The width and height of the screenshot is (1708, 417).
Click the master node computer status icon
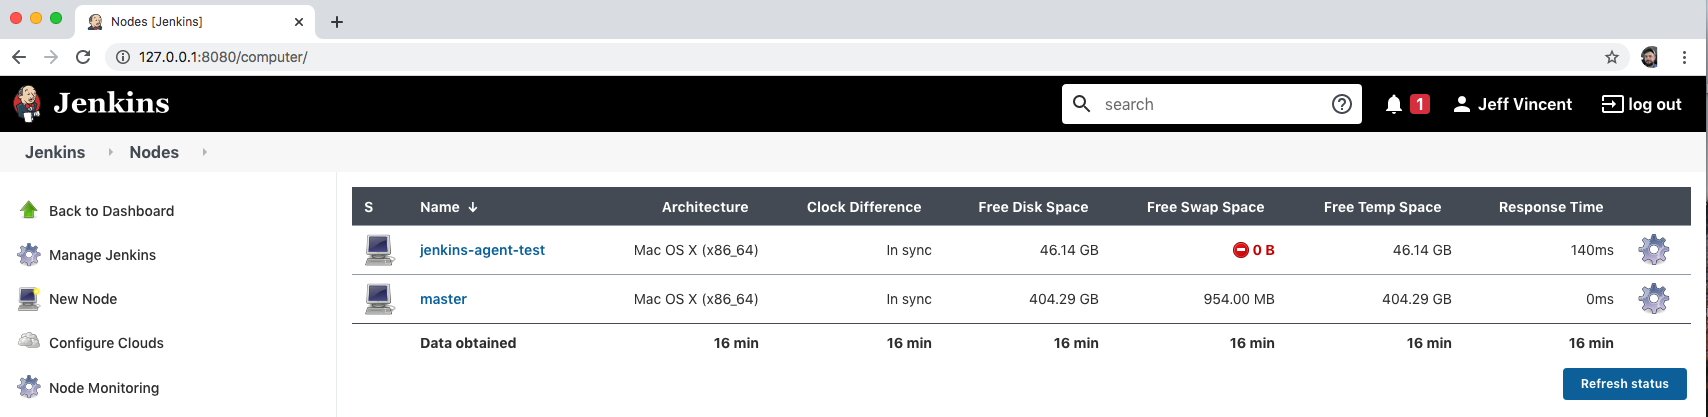pos(379,298)
